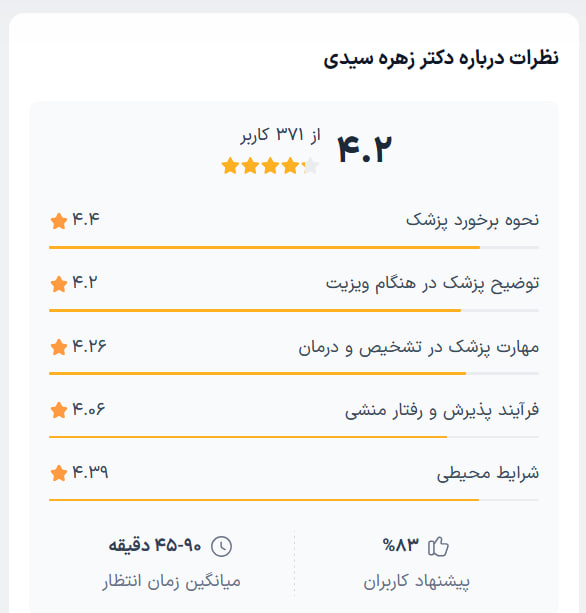The height and width of the screenshot is (613, 586).
Task: Click the star icon beside ۴.۰۶ rating
Action: (x=59, y=410)
